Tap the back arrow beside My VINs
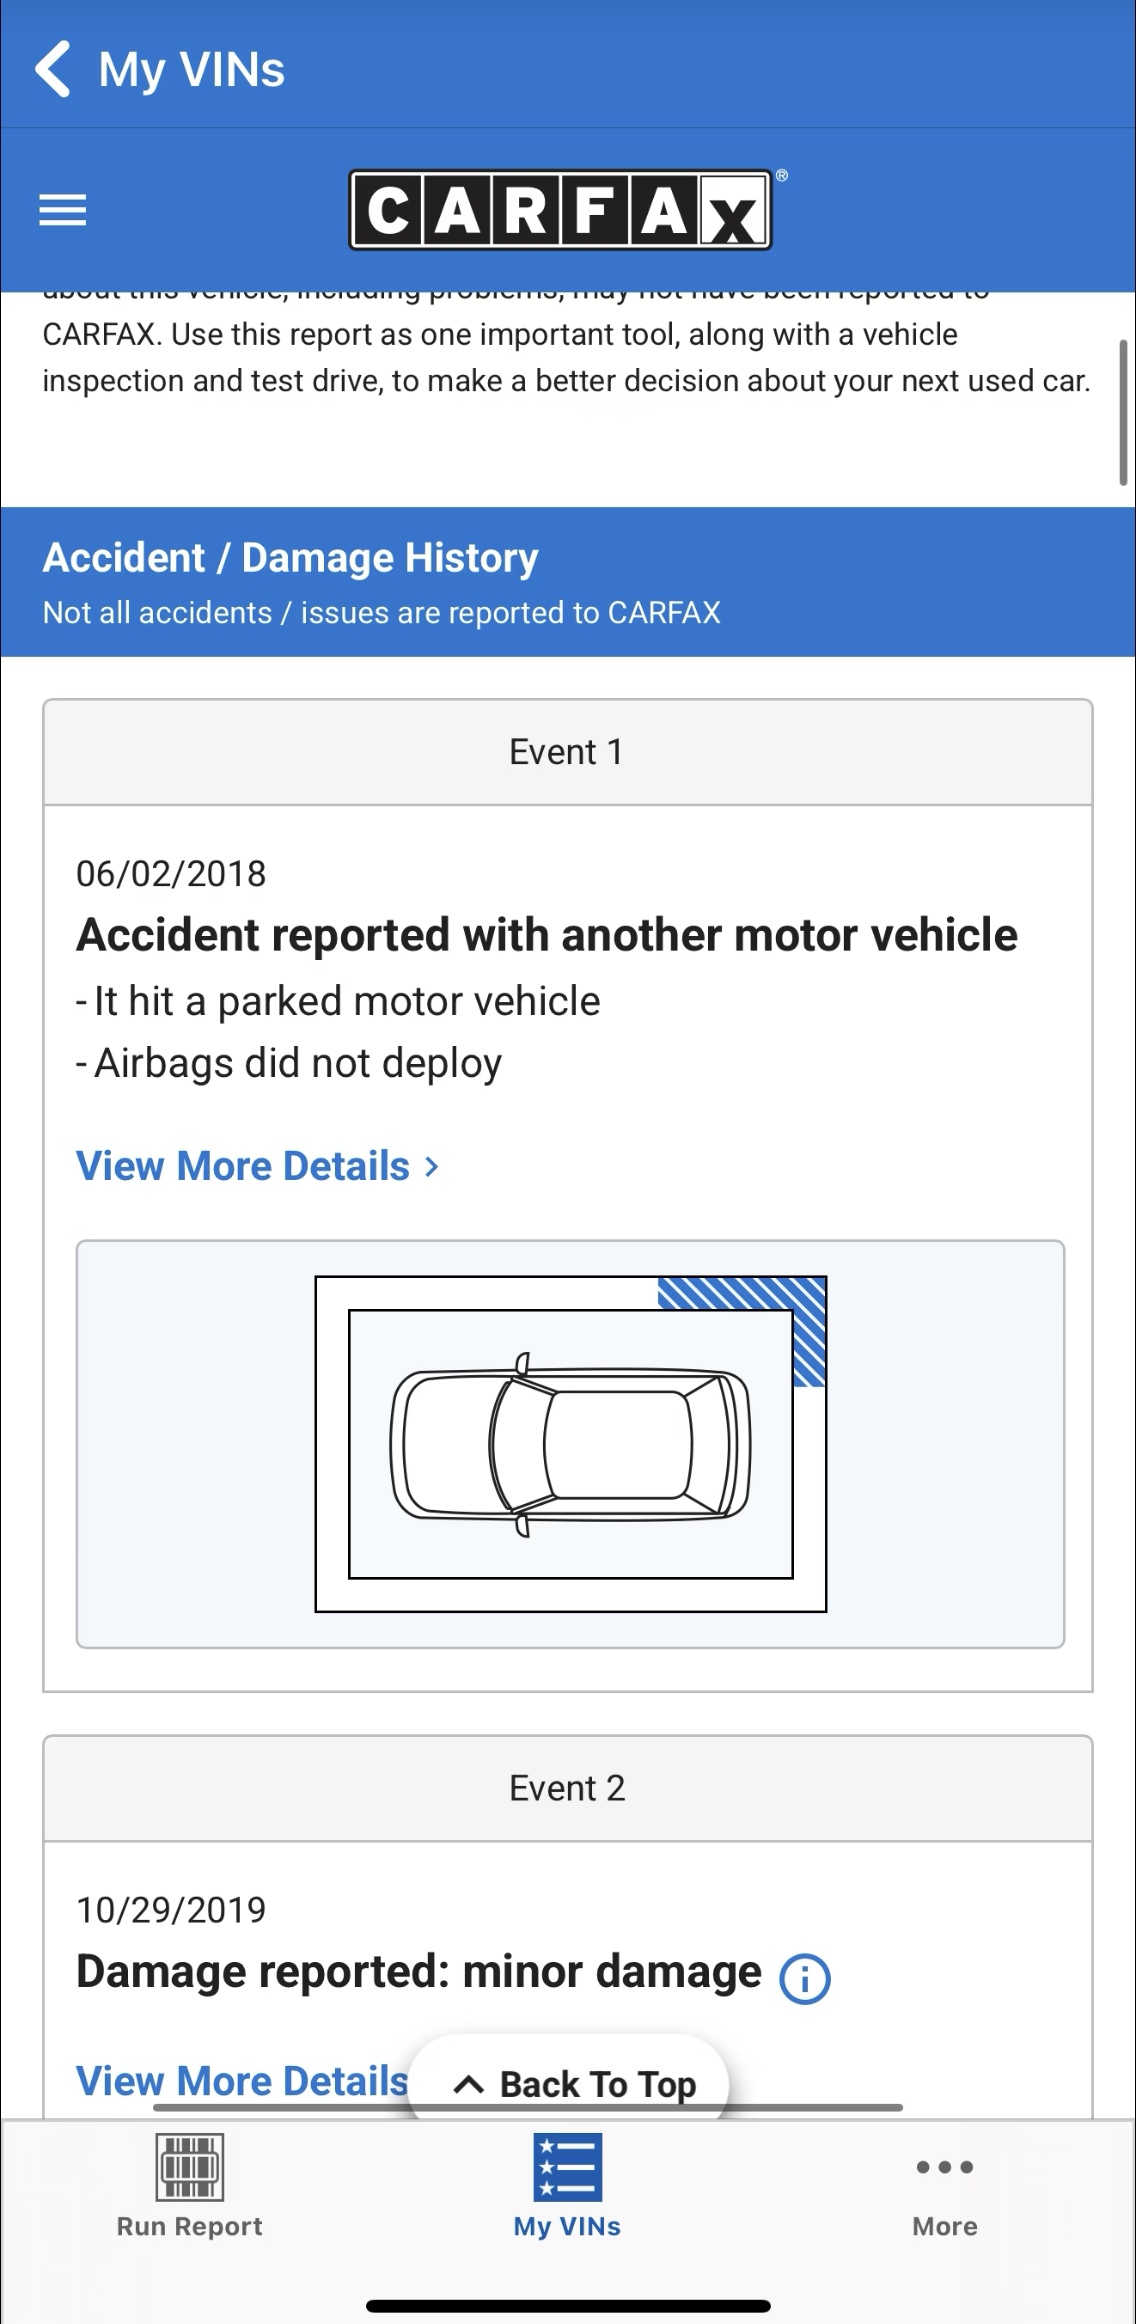Screen dimensions: 1136x2324 [52, 69]
